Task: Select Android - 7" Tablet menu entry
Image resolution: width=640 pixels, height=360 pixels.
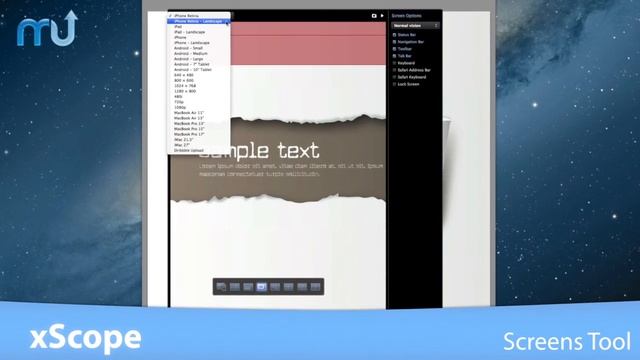Action: (x=199, y=64)
